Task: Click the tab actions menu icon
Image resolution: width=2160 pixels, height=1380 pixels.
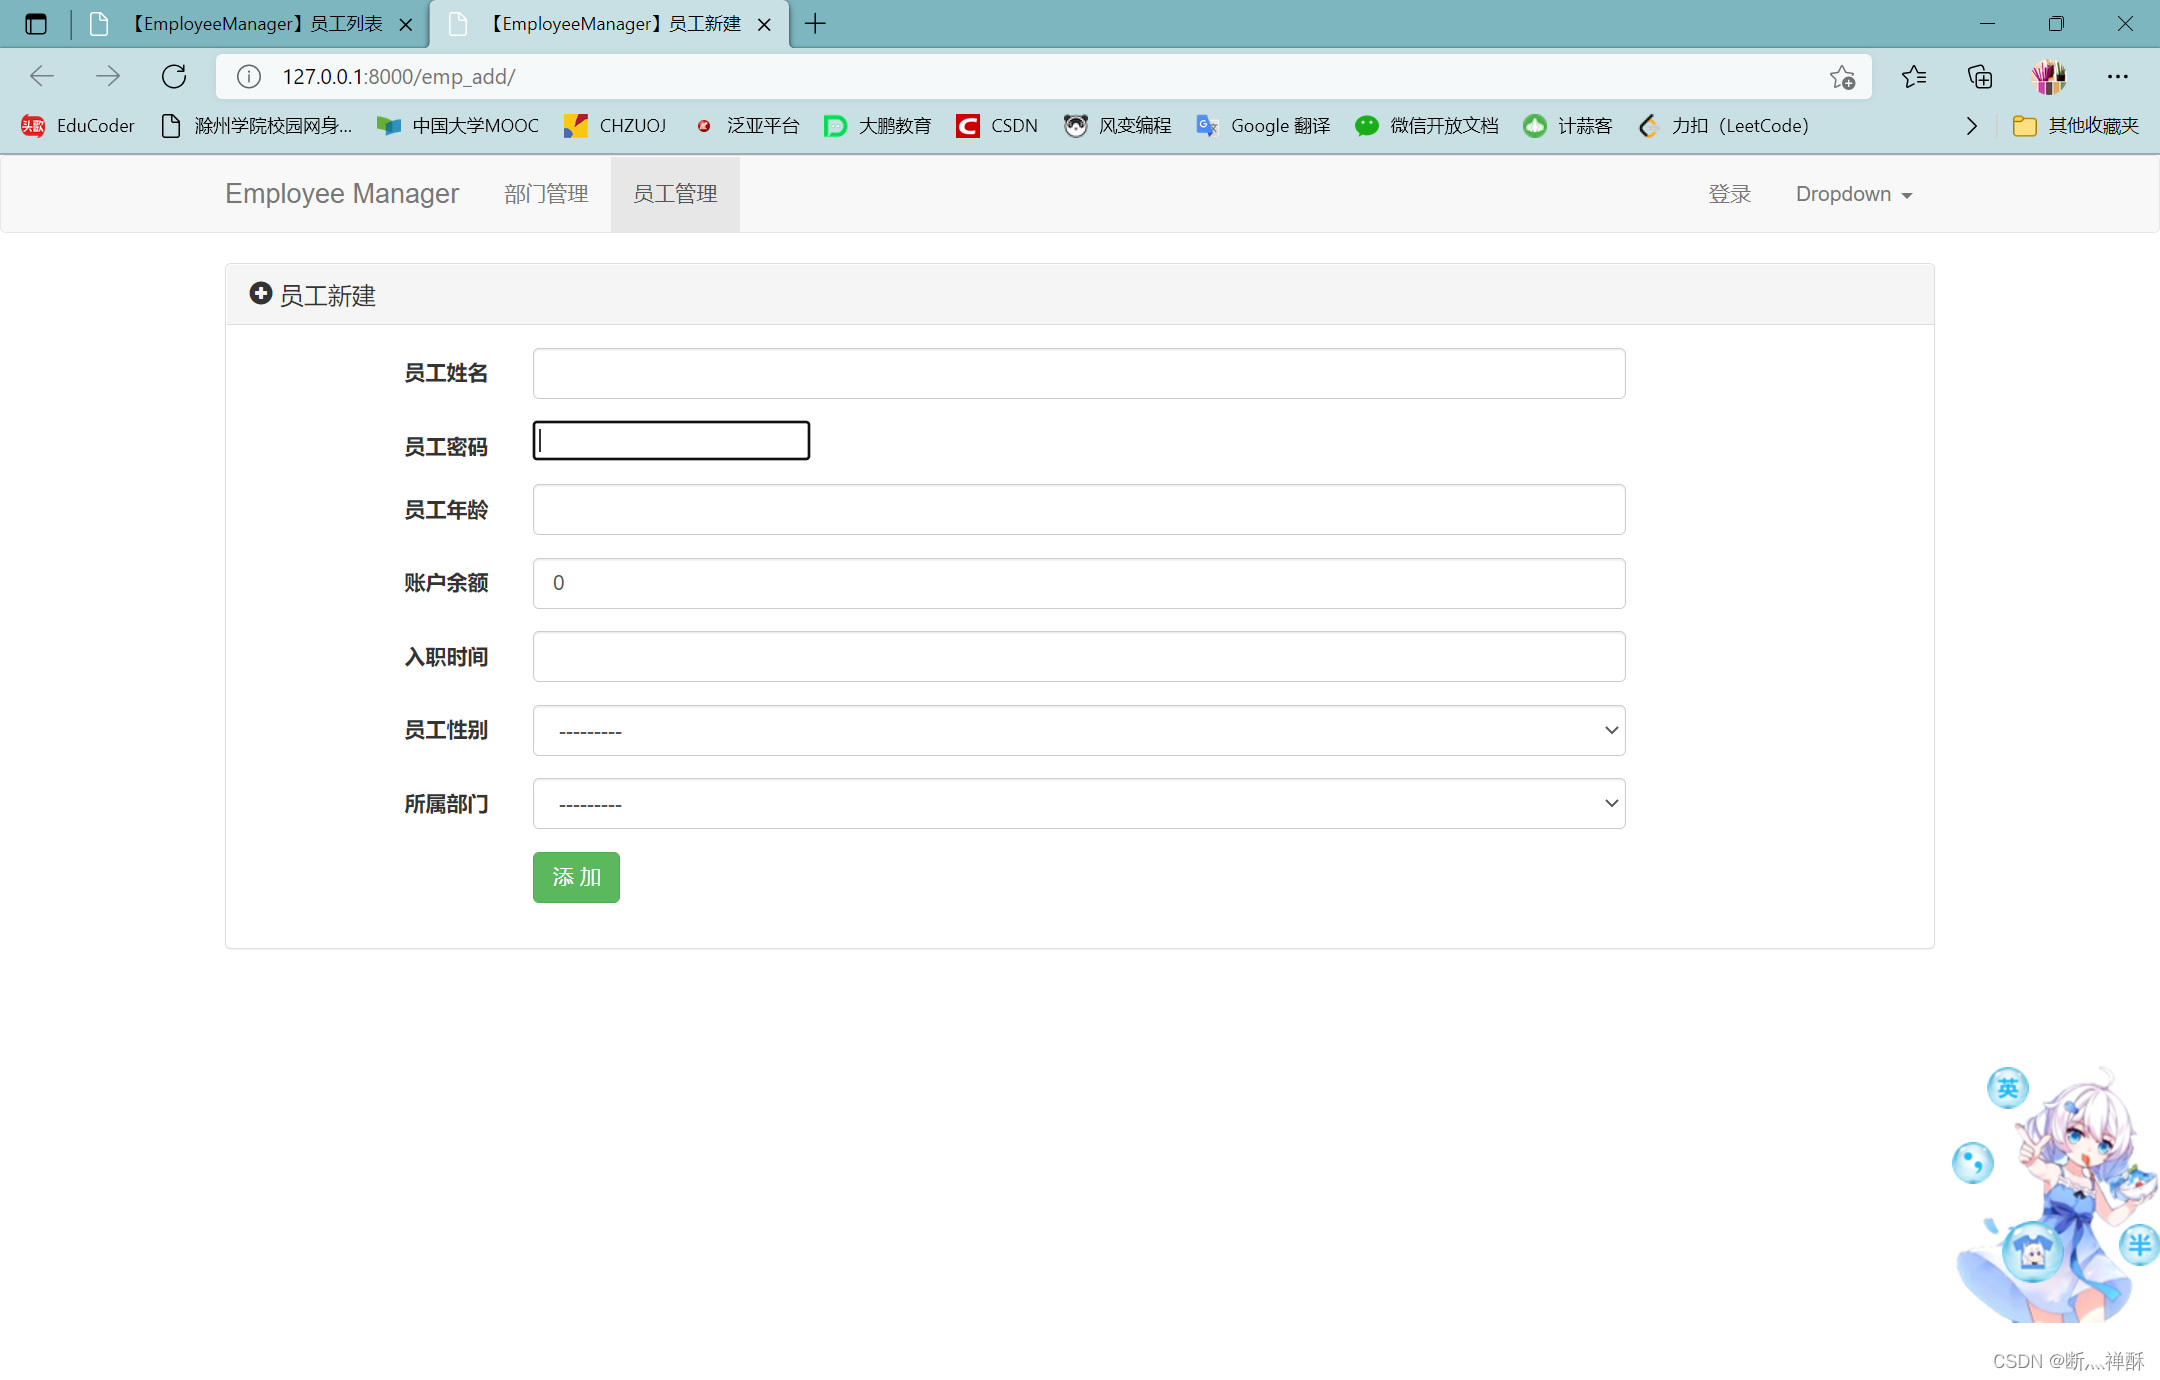Action: tap(36, 24)
